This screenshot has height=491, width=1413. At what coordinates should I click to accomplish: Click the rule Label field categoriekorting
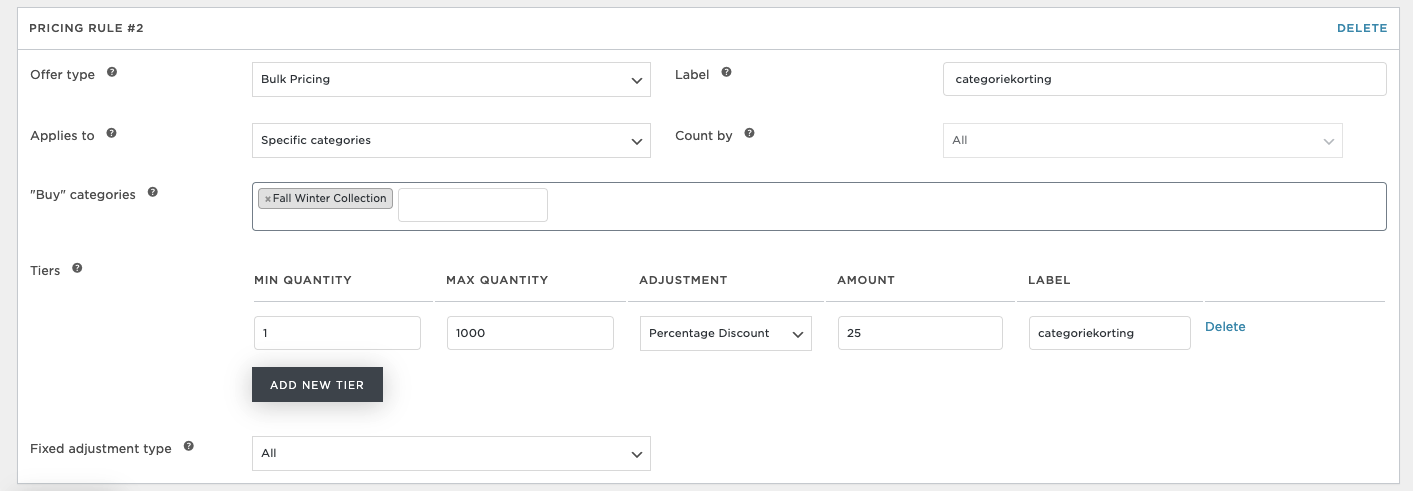(x=1165, y=79)
